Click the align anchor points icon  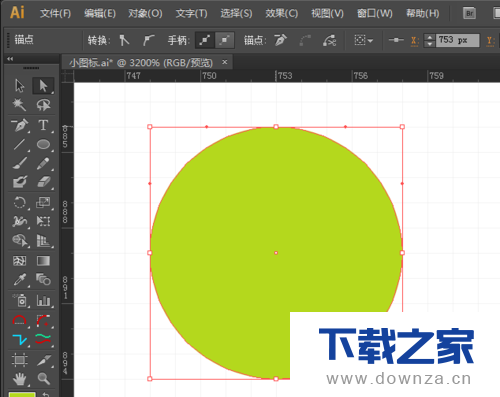[396, 40]
